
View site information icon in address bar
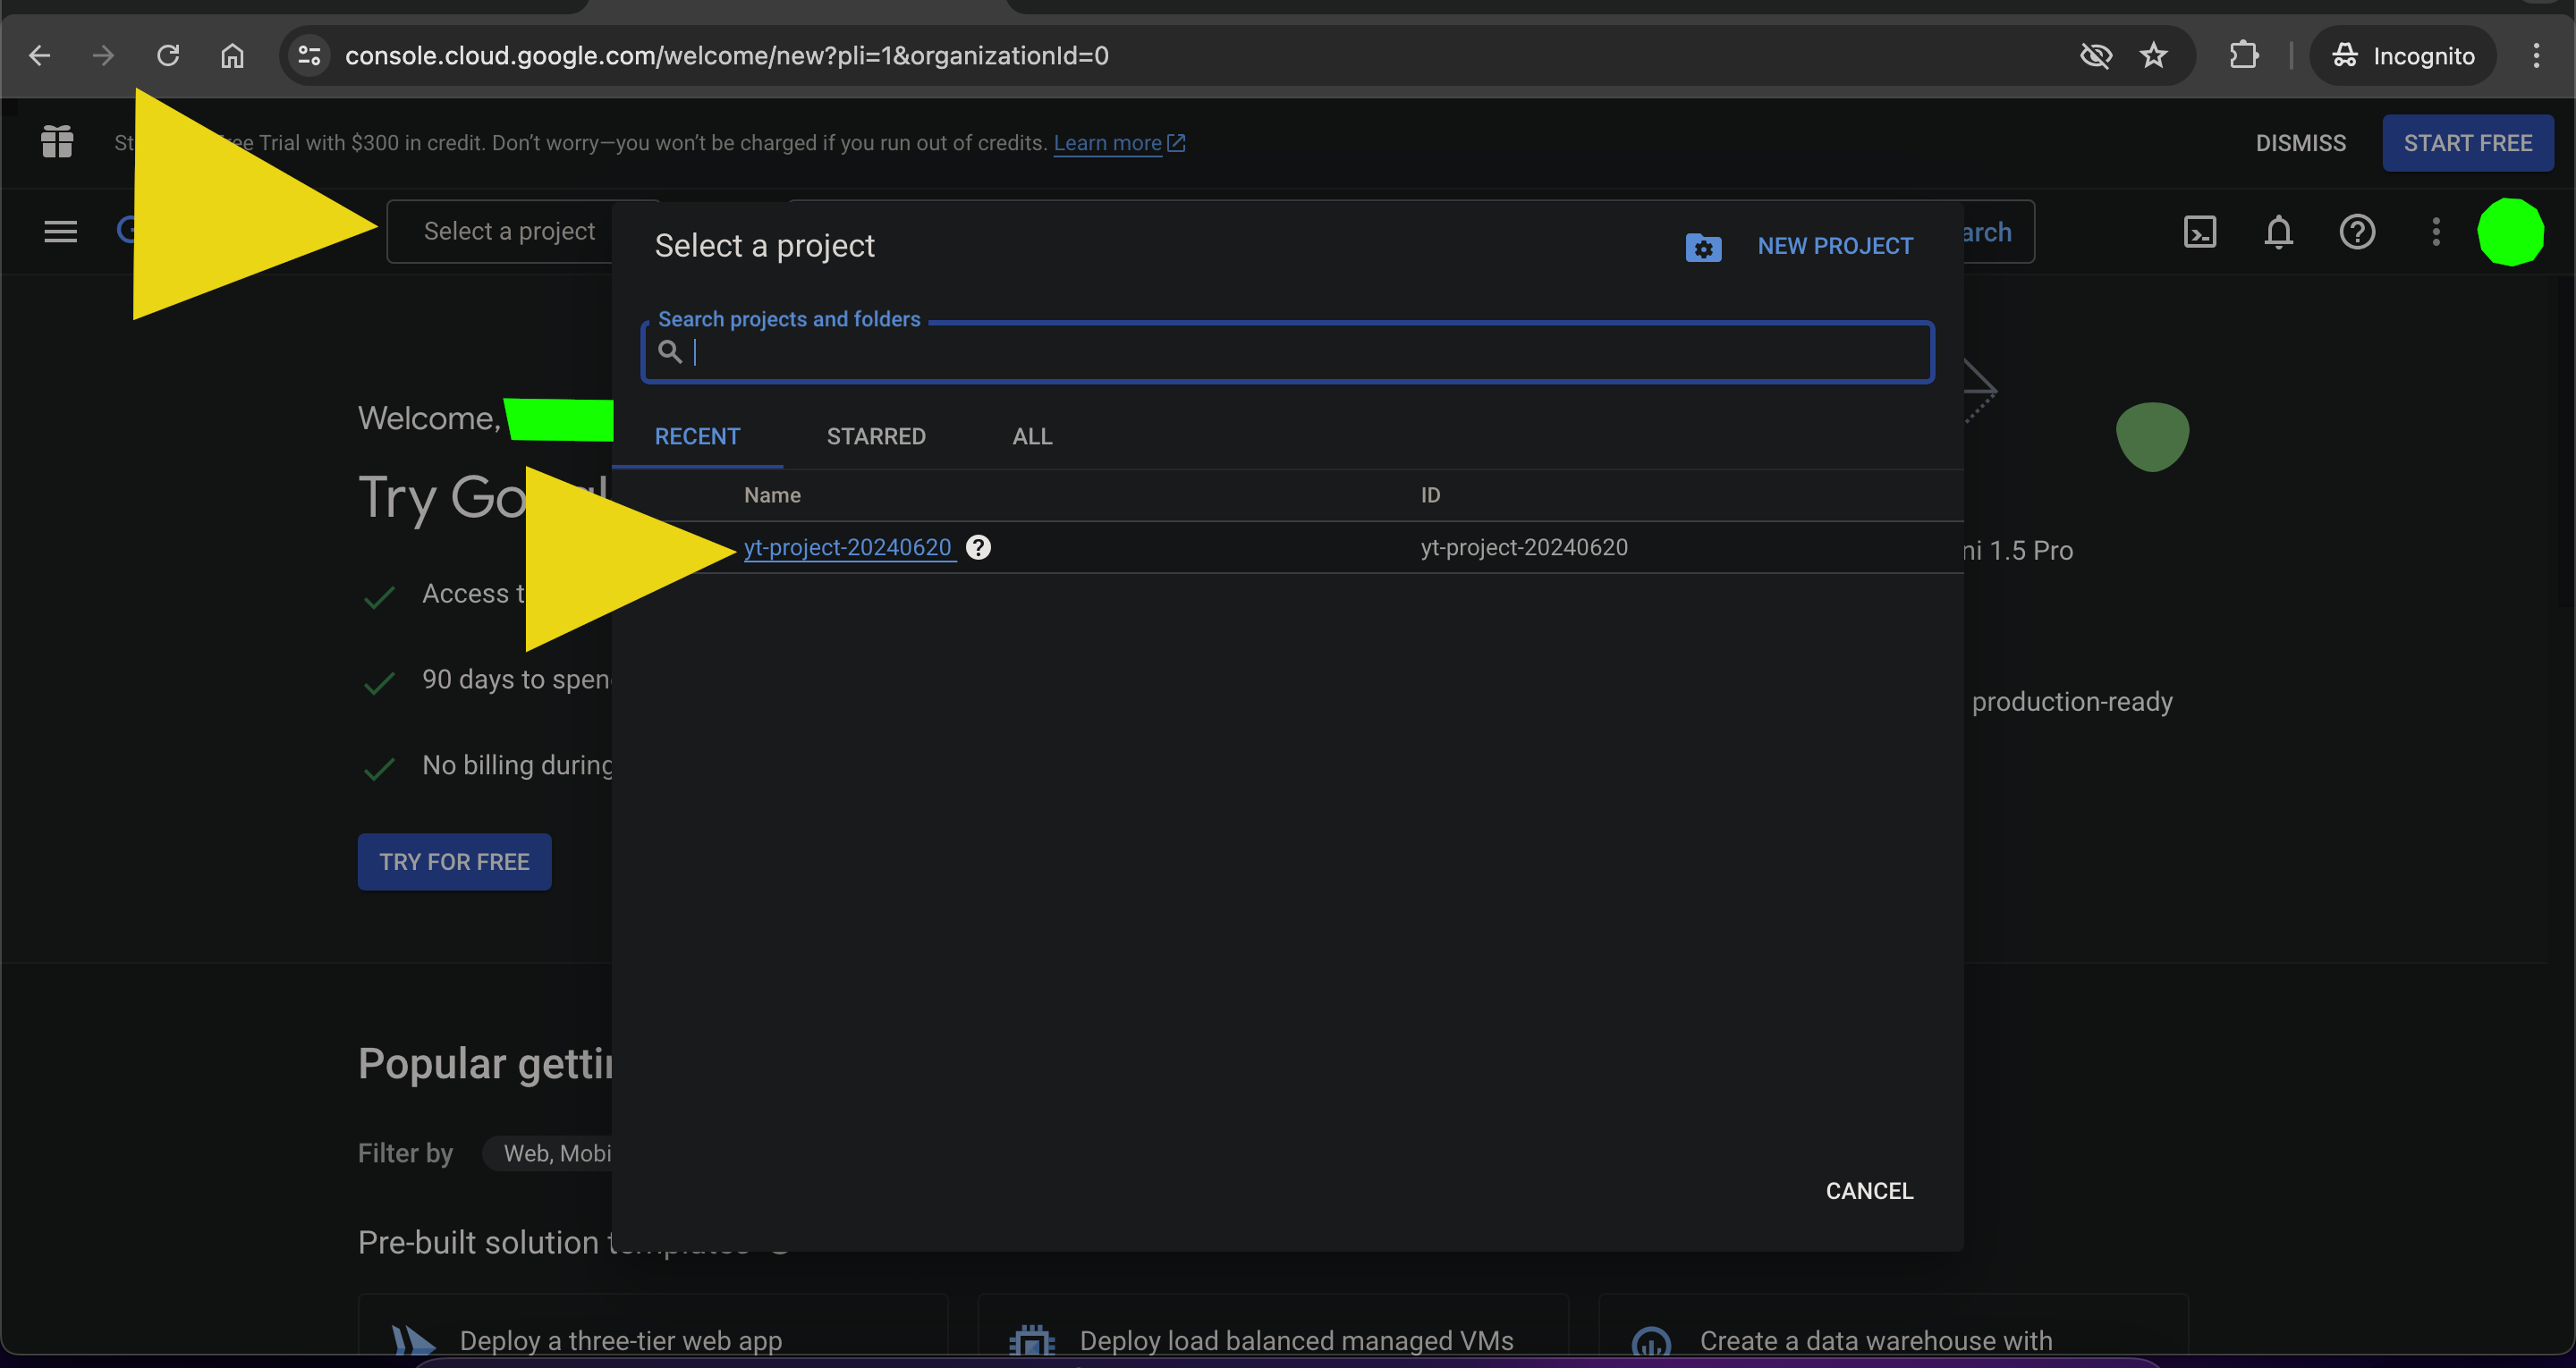click(x=310, y=56)
